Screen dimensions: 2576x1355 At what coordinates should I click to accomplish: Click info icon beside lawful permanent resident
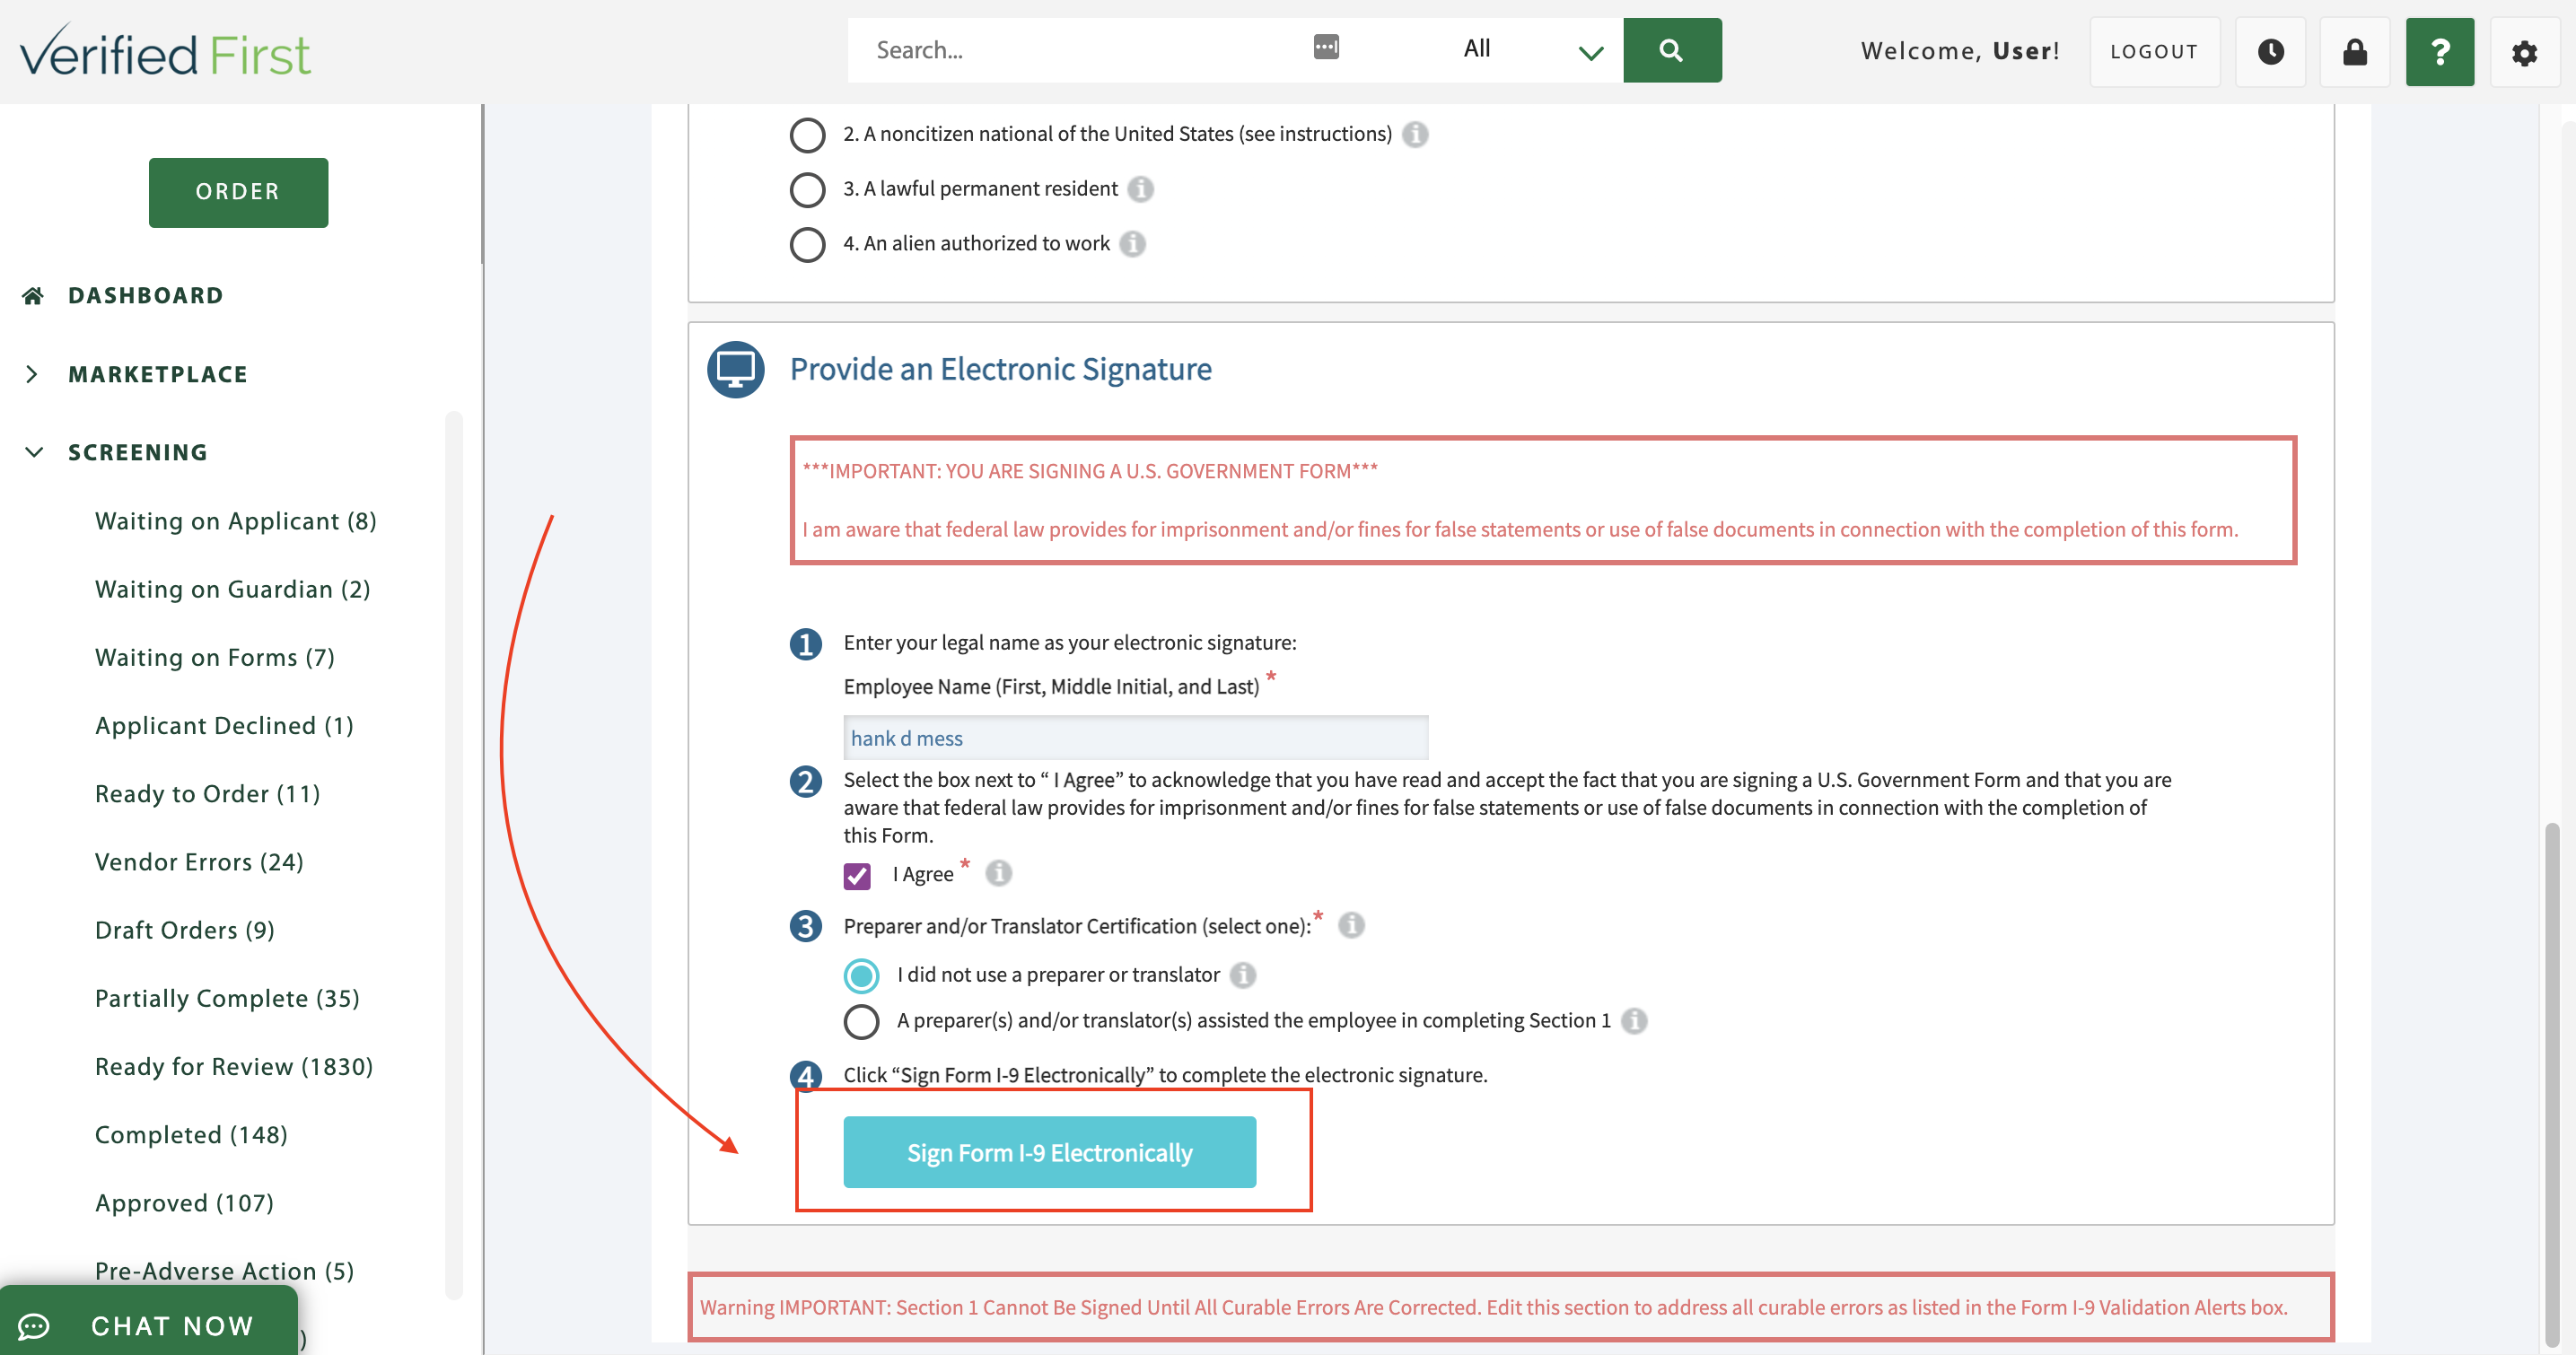tap(1140, 189)
